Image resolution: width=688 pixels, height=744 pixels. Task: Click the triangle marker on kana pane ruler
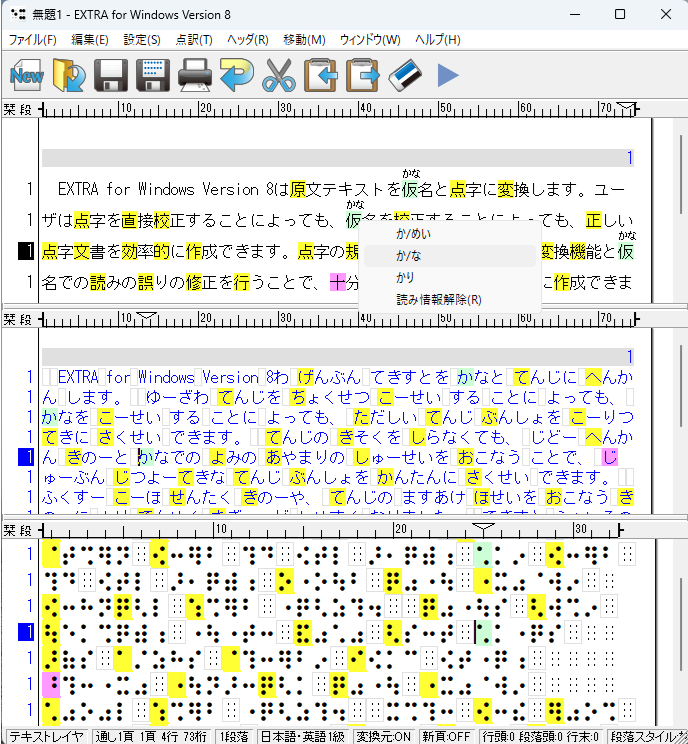146,317
